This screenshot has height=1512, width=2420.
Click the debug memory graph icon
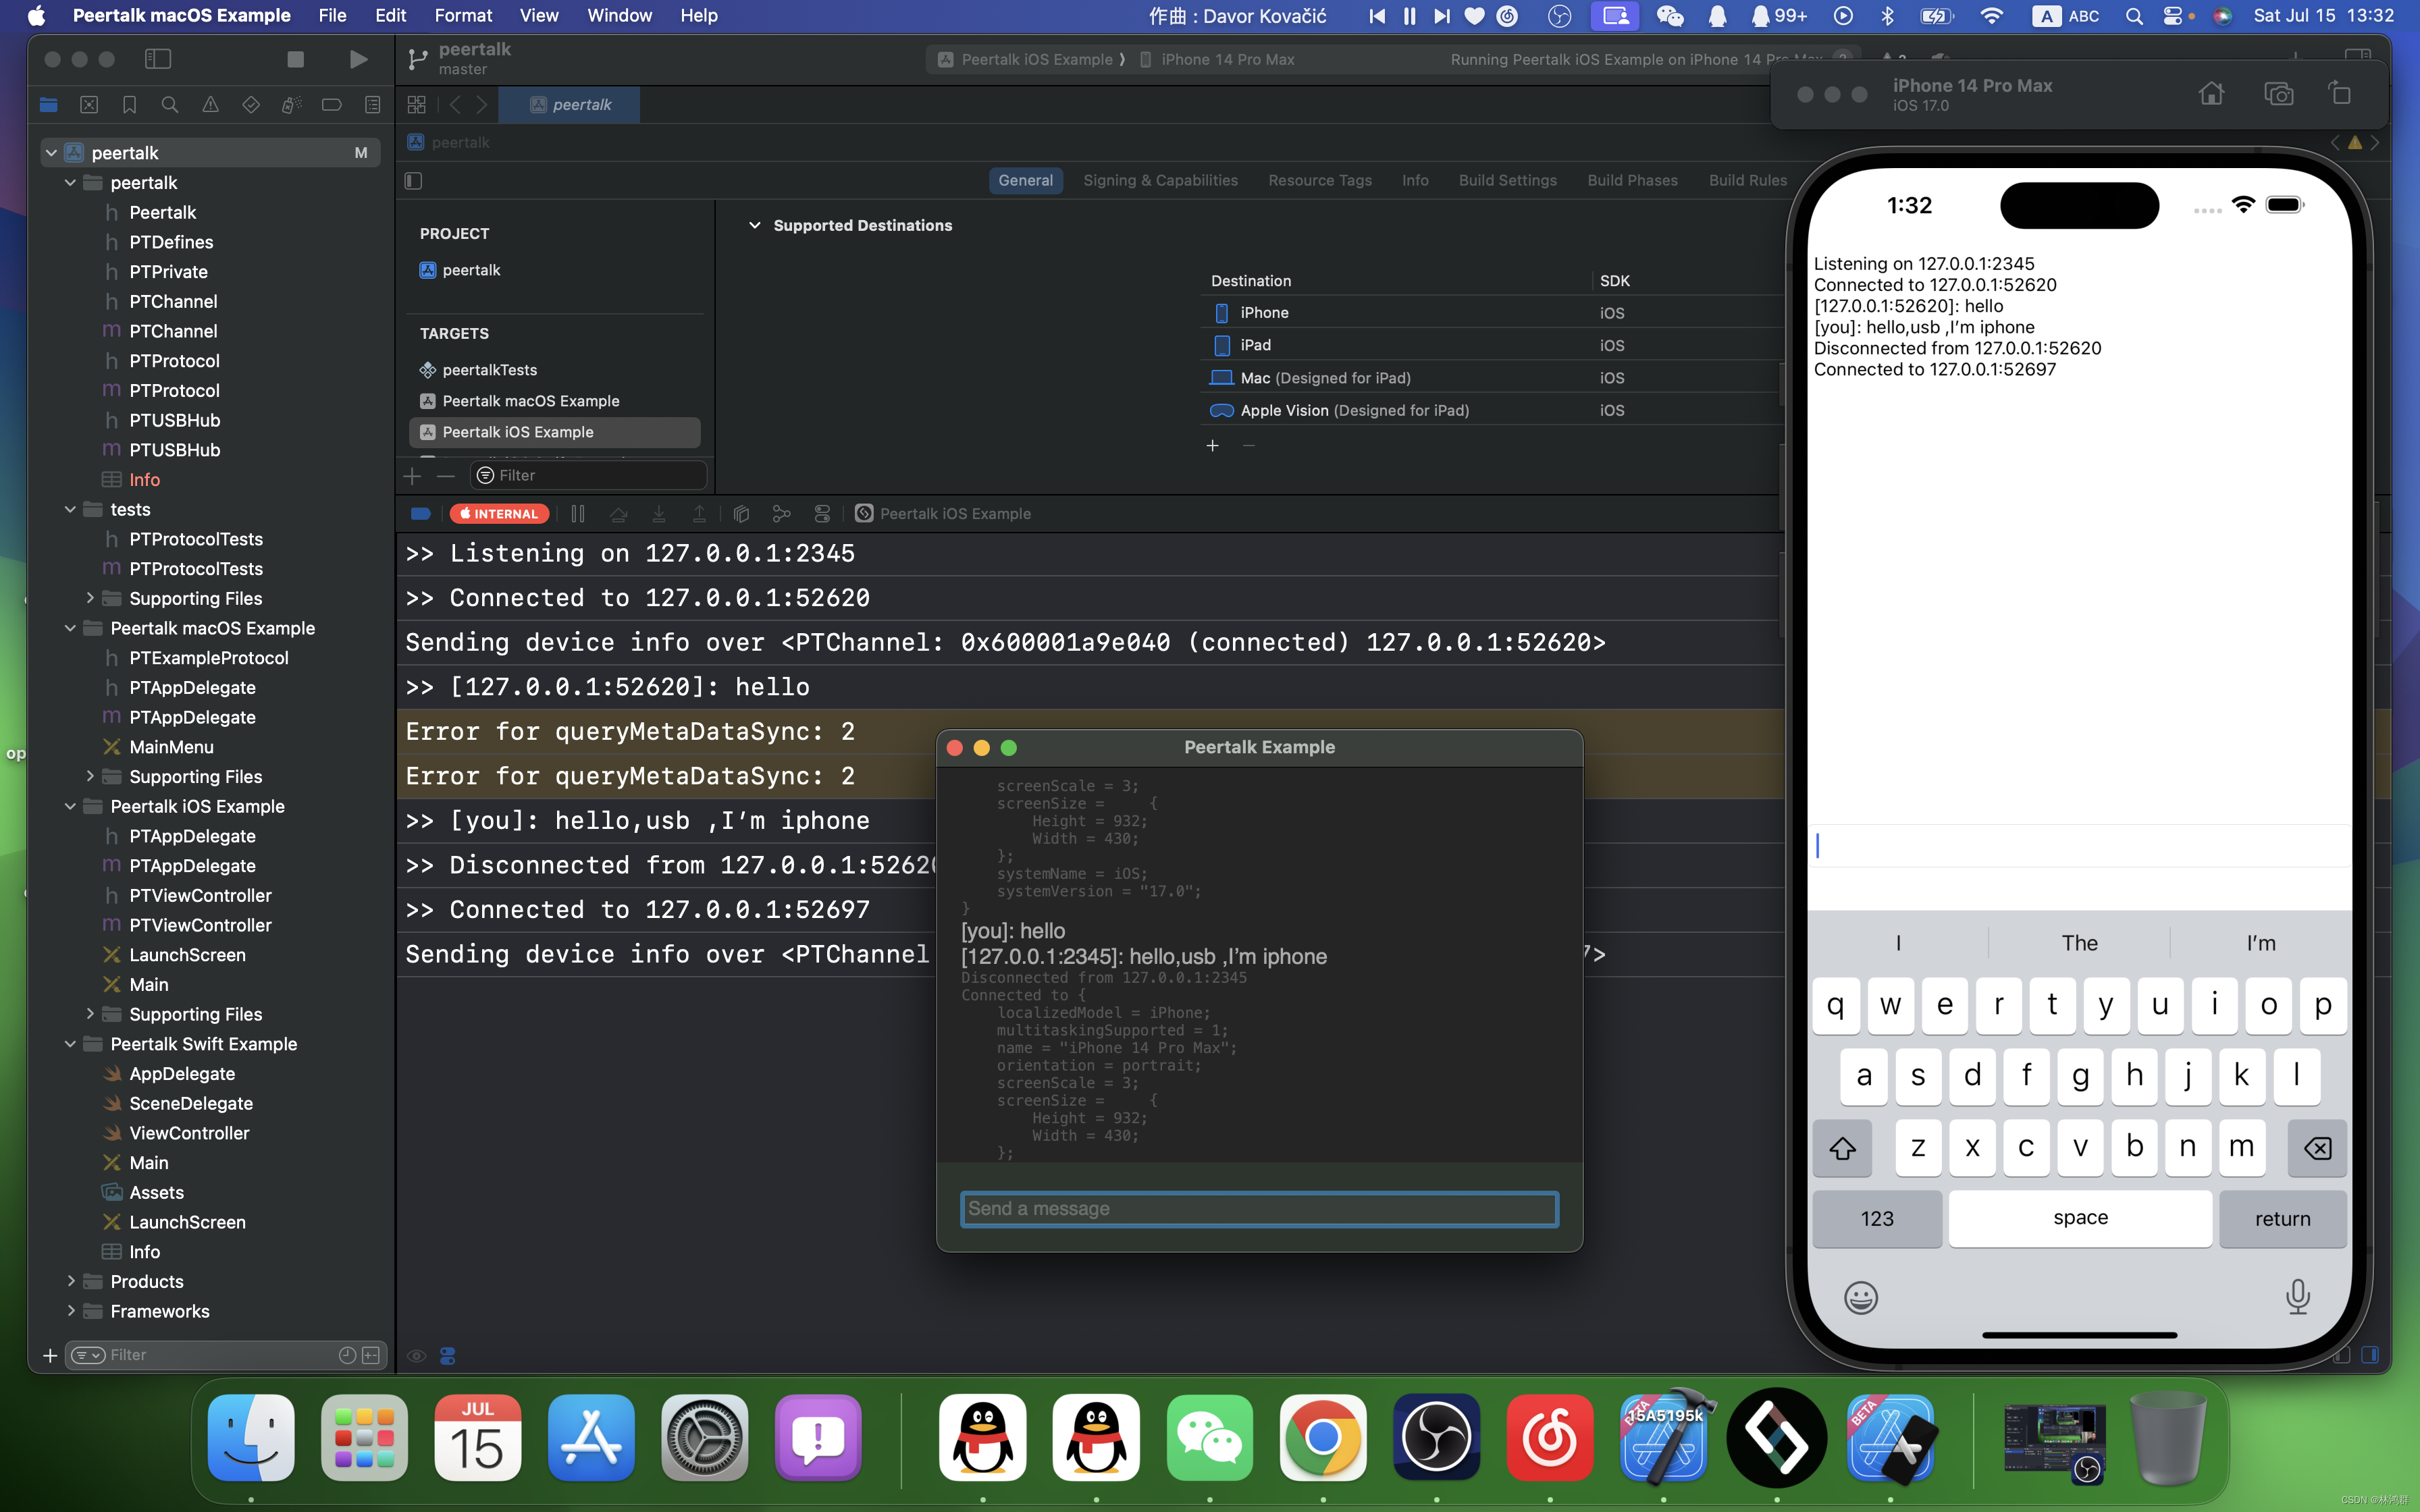781,514
